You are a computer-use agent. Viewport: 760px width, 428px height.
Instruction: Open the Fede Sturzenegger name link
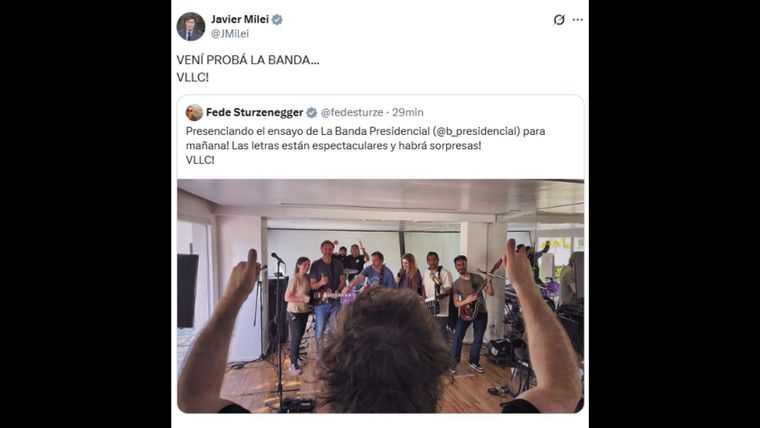click(254, 112)
